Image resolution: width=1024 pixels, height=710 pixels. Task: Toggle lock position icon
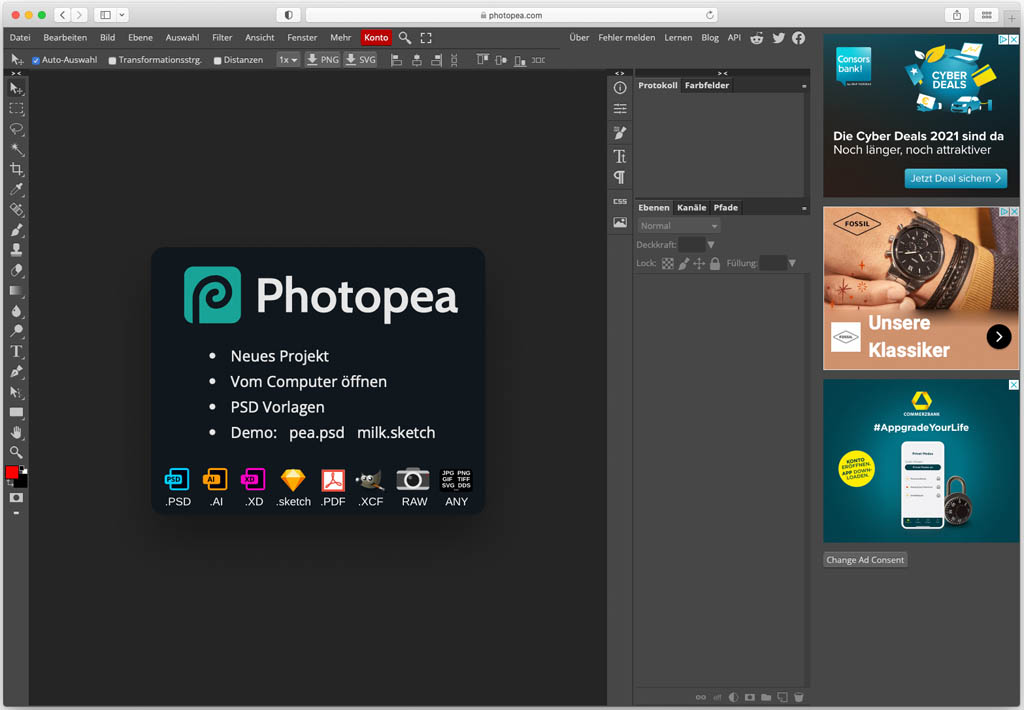click(x=699, y=263)
